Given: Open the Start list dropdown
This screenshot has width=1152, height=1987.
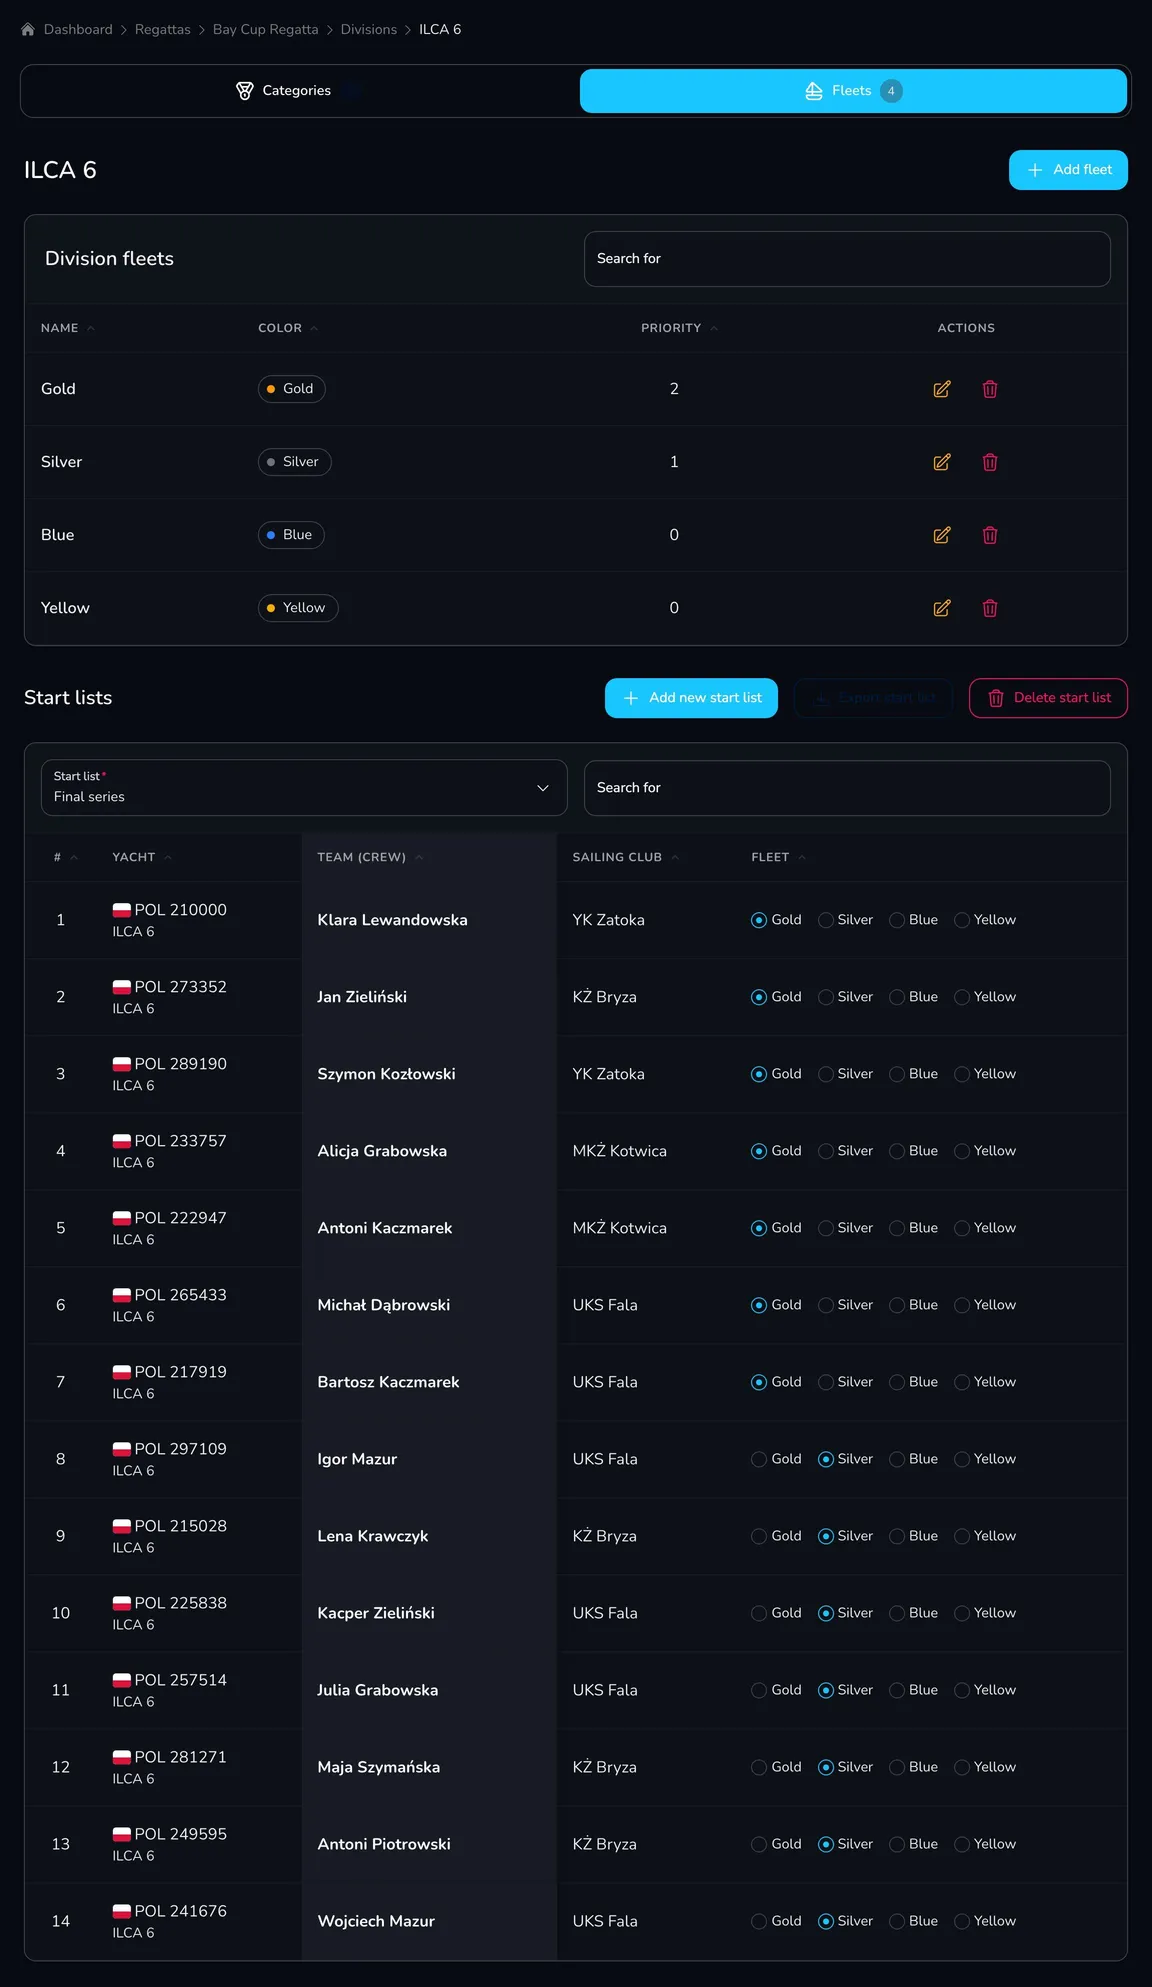Looking at the screenshot, I should point(304,788).
